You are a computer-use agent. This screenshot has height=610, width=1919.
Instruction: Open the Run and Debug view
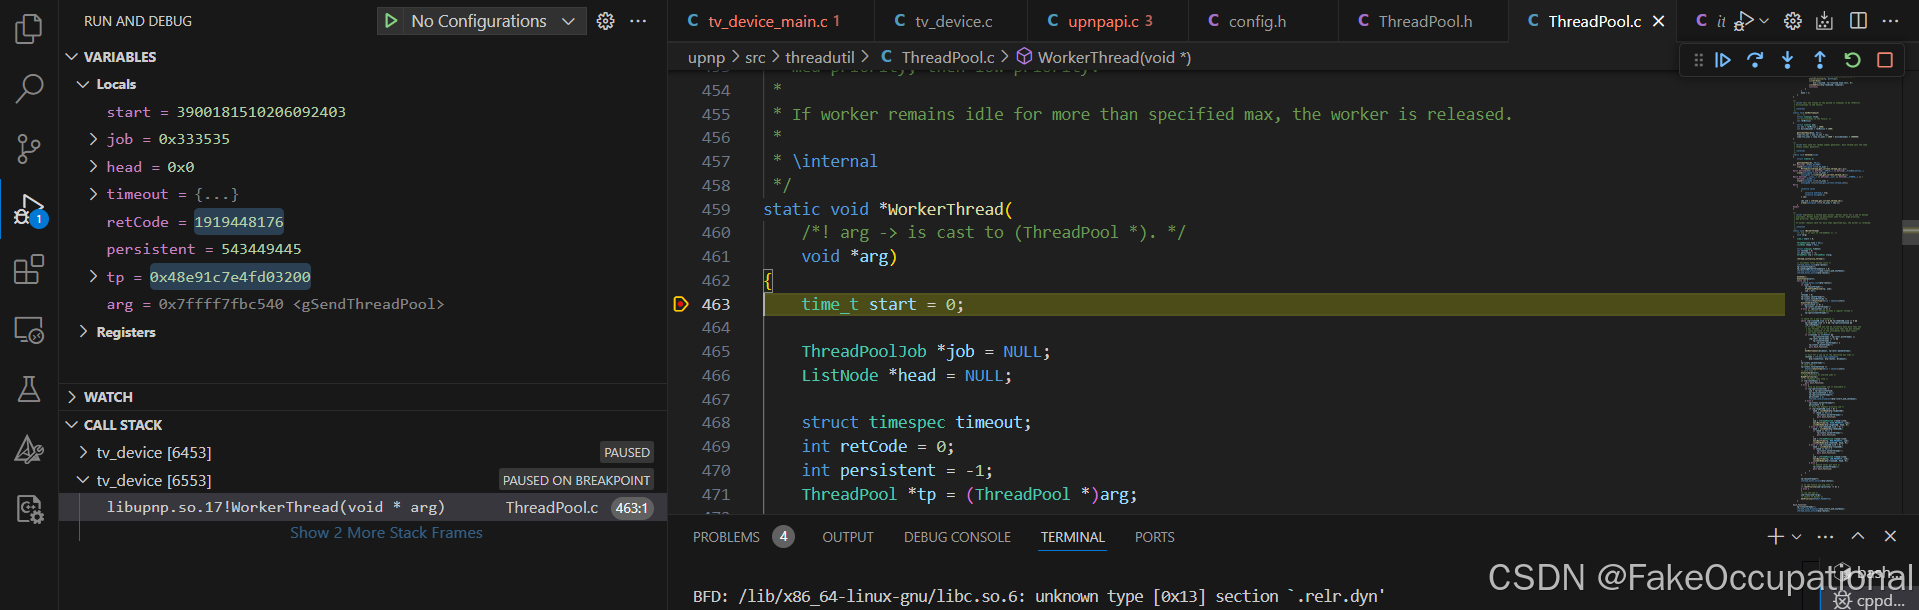coord(29,210)
